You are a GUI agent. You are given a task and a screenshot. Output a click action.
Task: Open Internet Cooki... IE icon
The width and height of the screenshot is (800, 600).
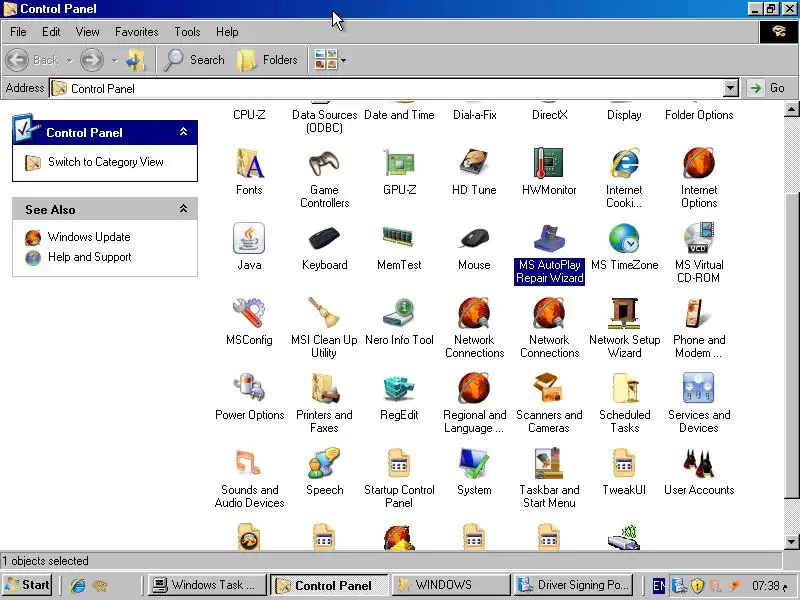[x=624, y=163]
